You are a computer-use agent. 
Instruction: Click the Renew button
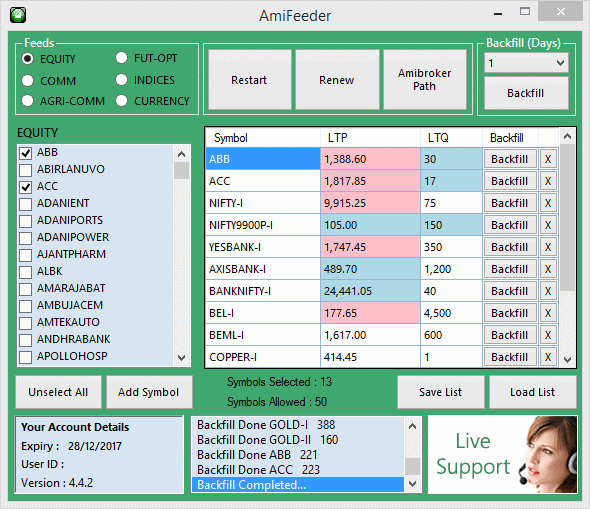(x=337, y=80)
